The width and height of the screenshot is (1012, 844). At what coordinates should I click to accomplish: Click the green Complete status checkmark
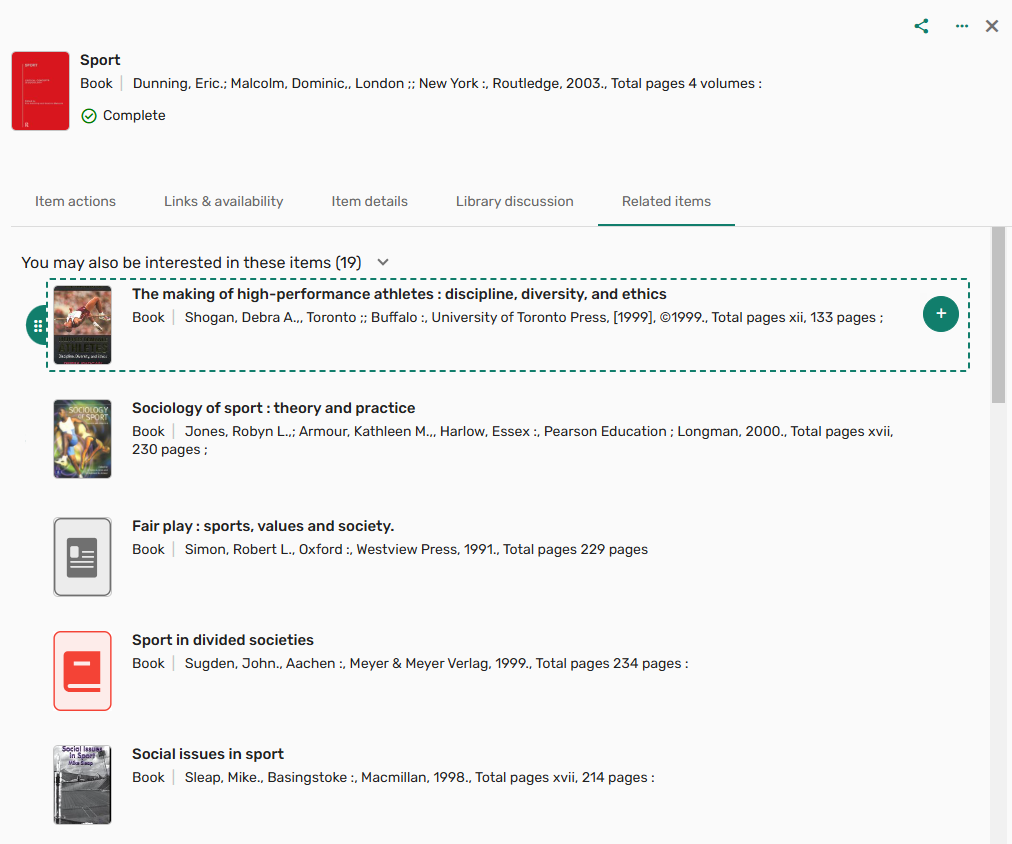89,116
